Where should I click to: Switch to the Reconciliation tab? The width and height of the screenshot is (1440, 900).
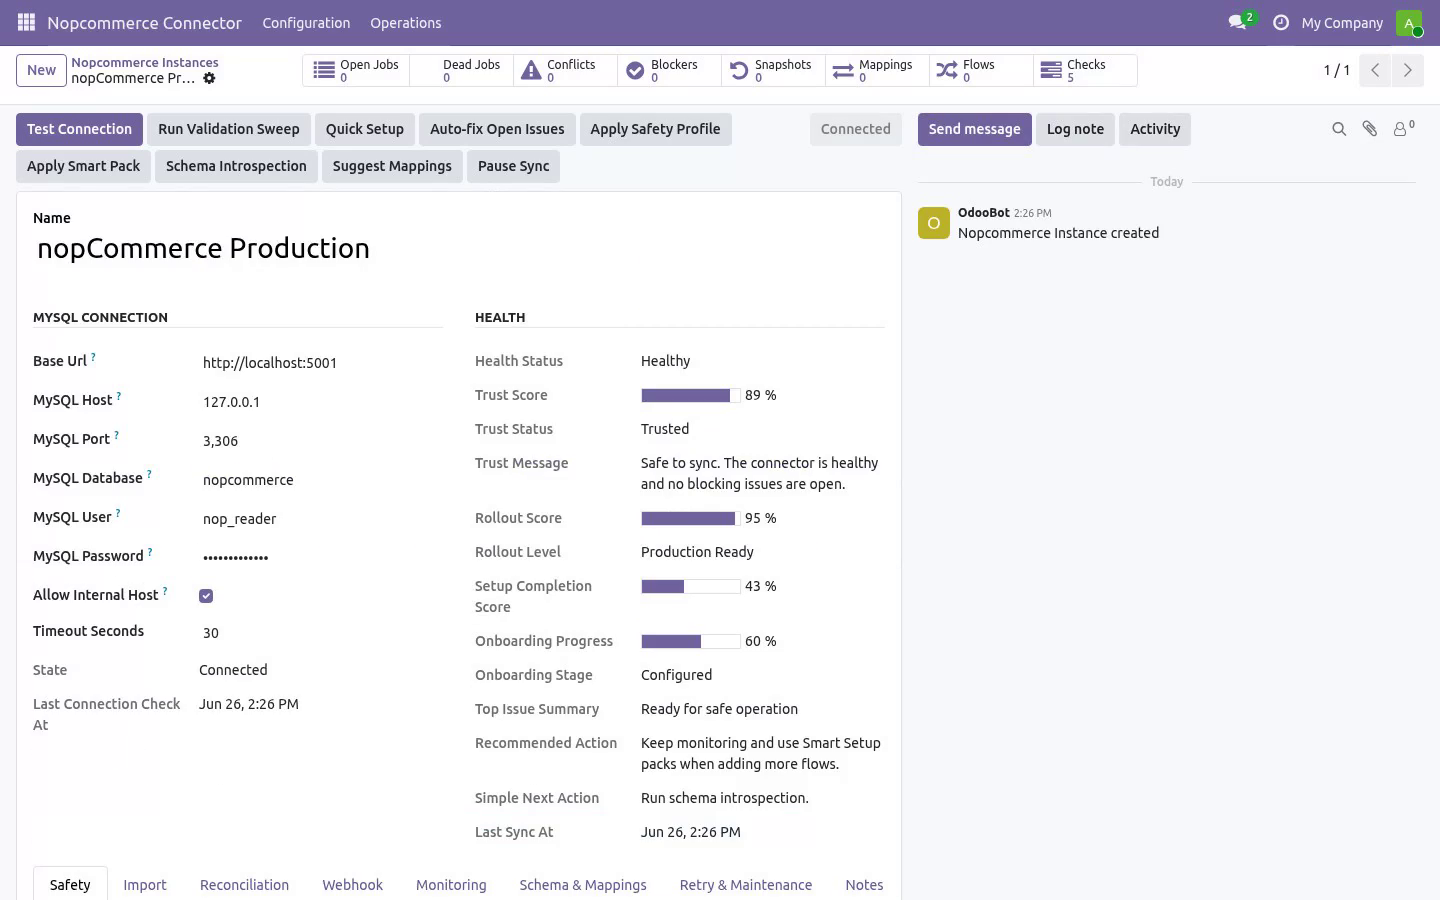pyautogui.click(x=244, y=885)
